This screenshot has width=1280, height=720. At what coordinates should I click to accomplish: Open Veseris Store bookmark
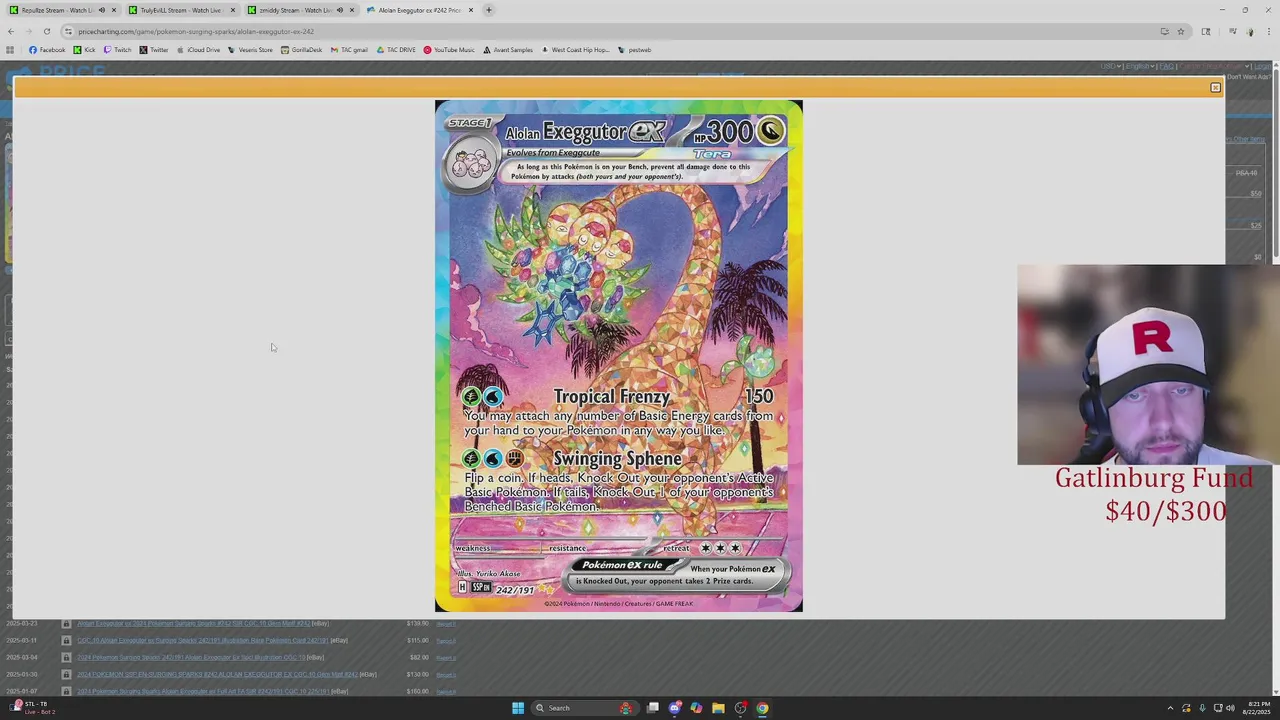coord(250,50)
